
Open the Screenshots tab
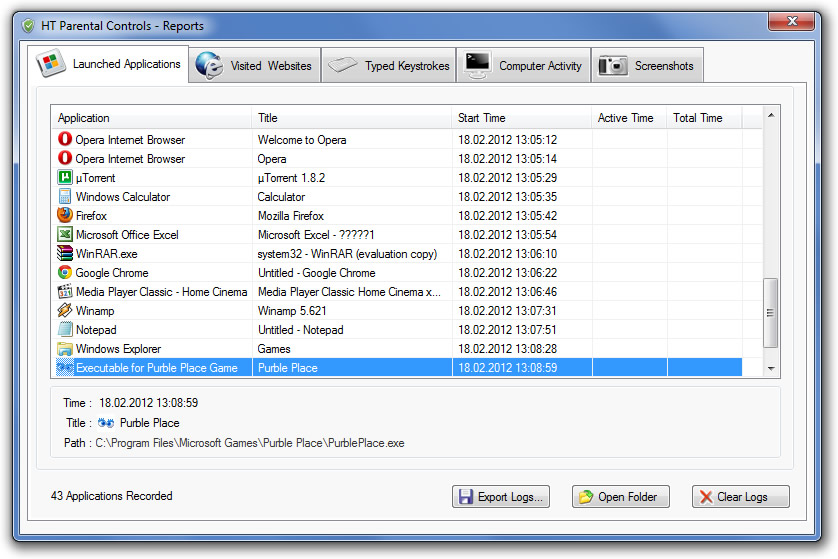tap(648, 65)
